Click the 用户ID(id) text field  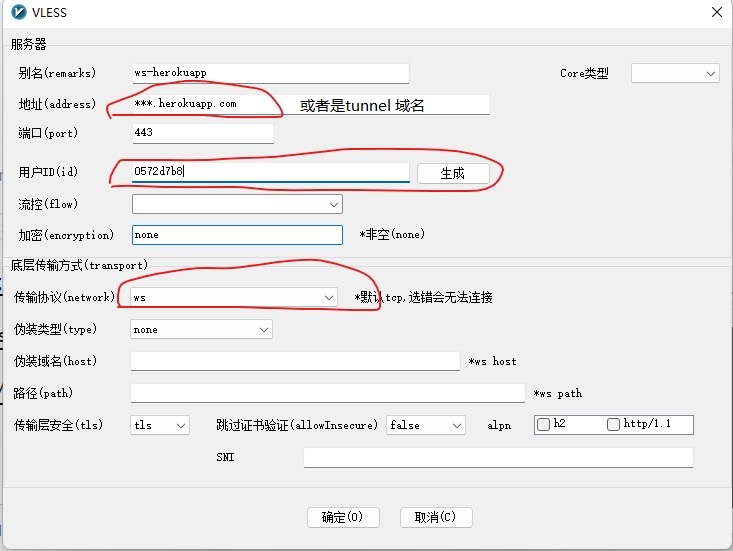click(270, 172)
